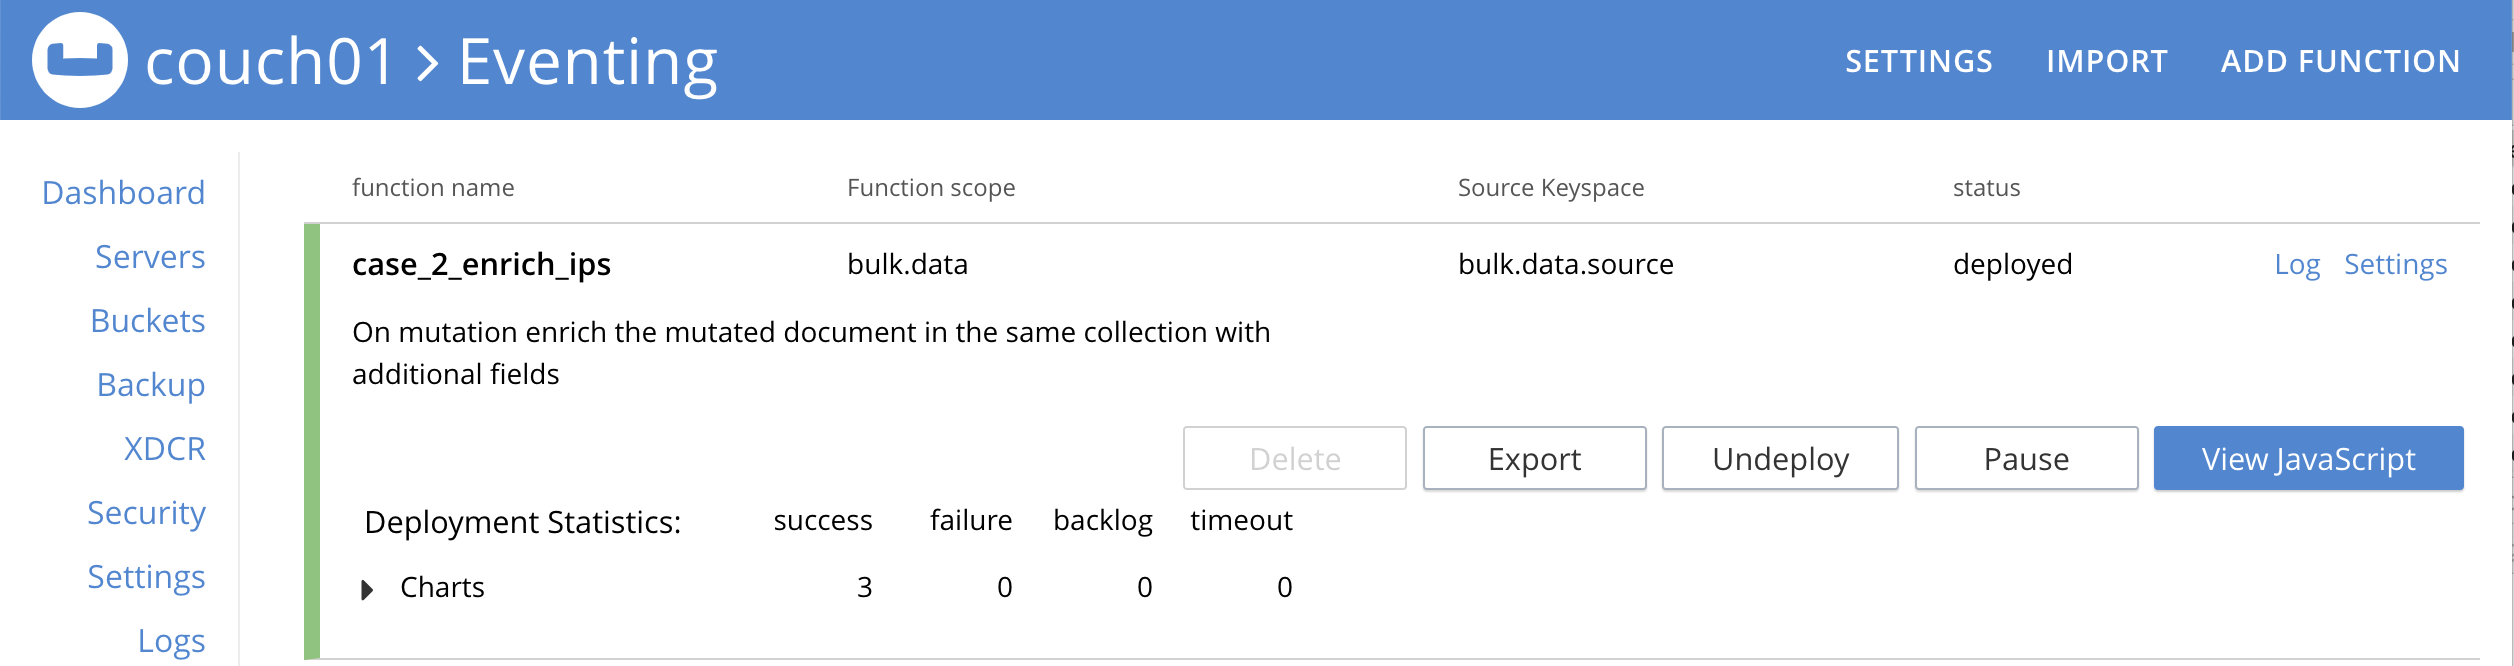
Task: Pause the deployed eventing function
Action: pos(2027,458)
